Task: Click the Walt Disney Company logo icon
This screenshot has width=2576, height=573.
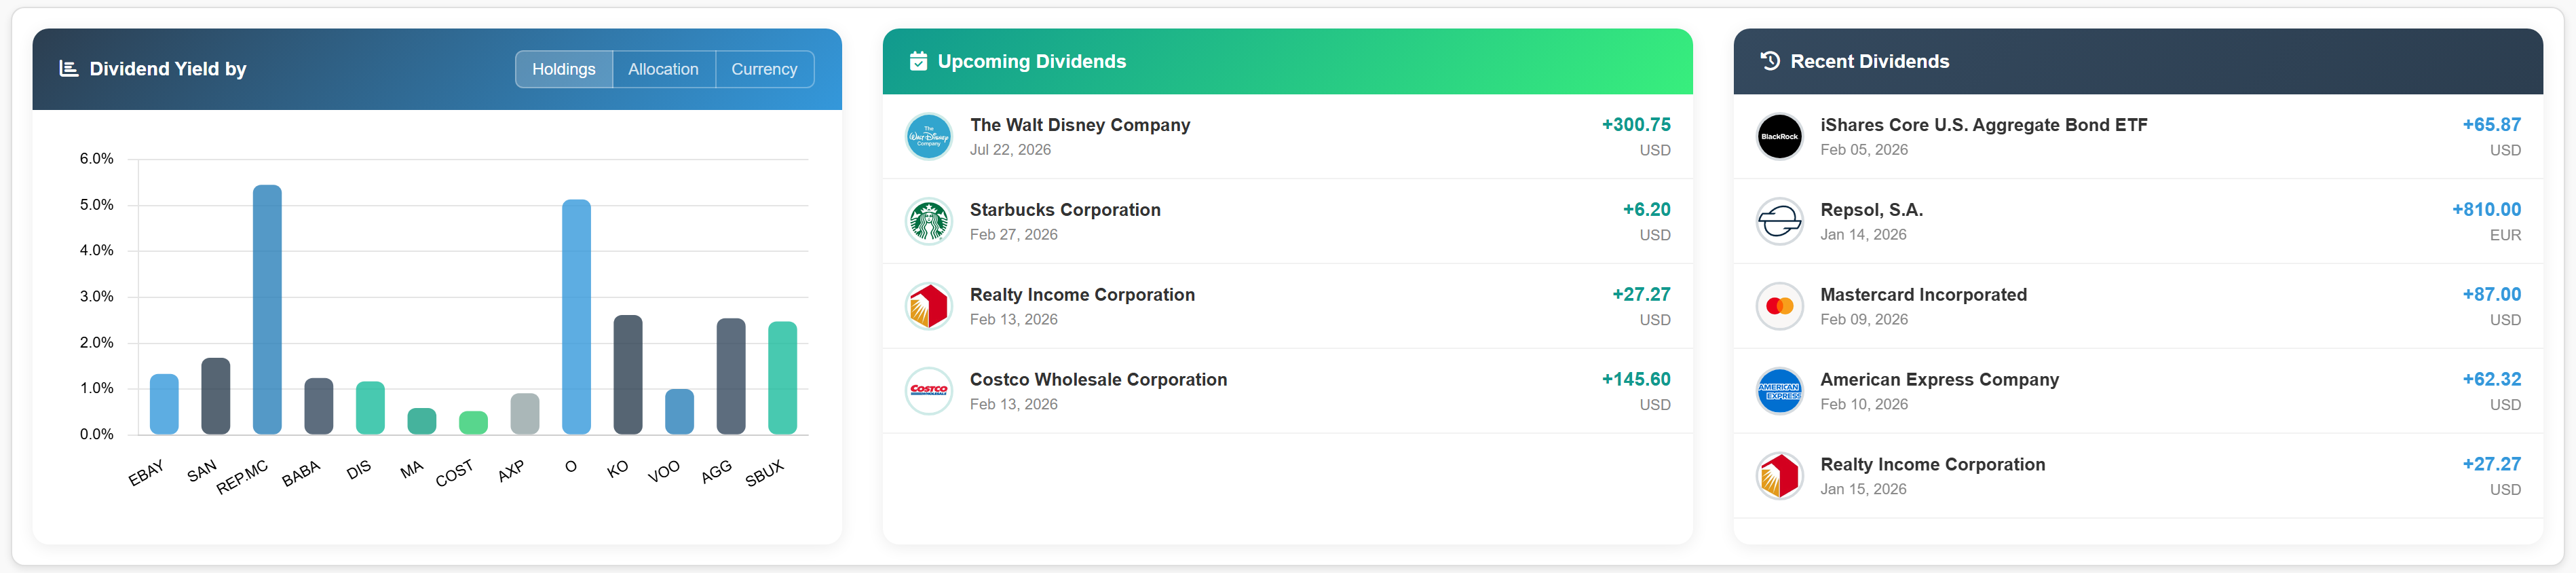Action: [x=928, y=137]
